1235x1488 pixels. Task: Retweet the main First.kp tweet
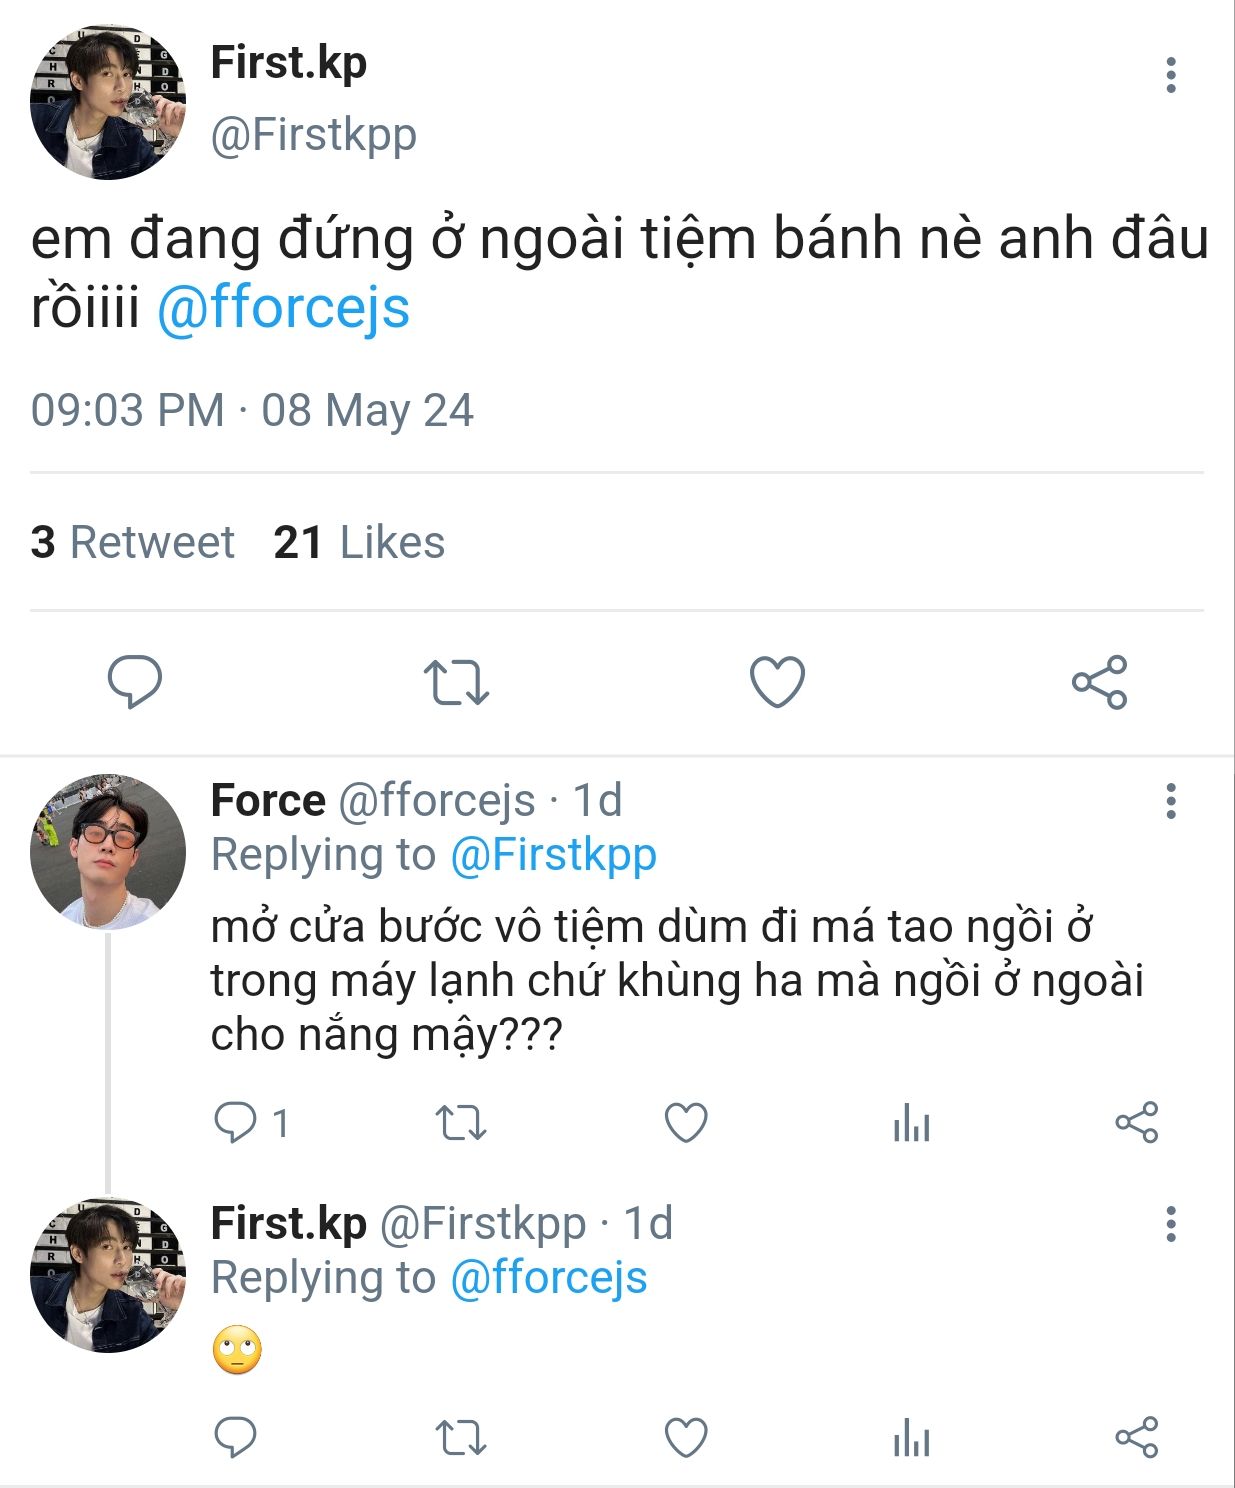click(456, 682)
